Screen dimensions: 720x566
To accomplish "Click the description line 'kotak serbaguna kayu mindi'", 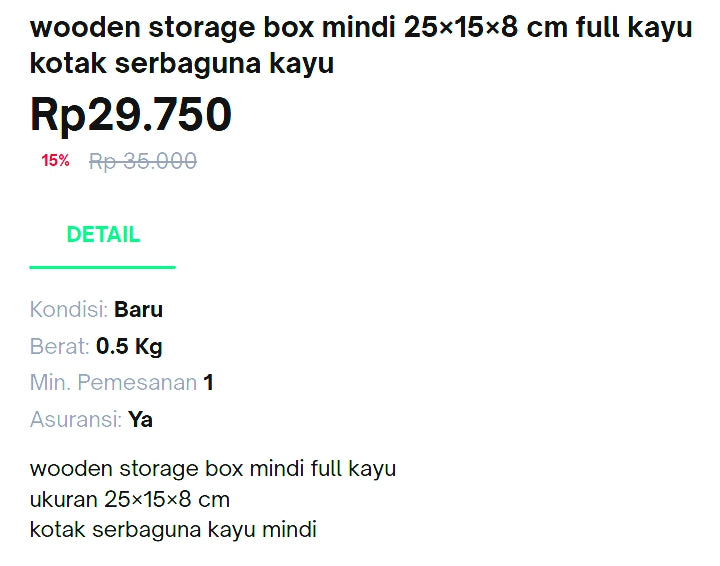I will (x=173, y=529).
